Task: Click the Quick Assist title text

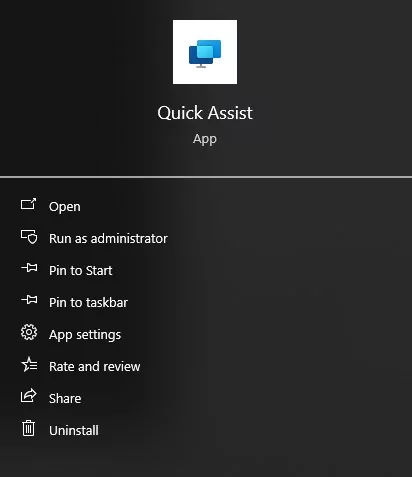Action: [205, 113]
